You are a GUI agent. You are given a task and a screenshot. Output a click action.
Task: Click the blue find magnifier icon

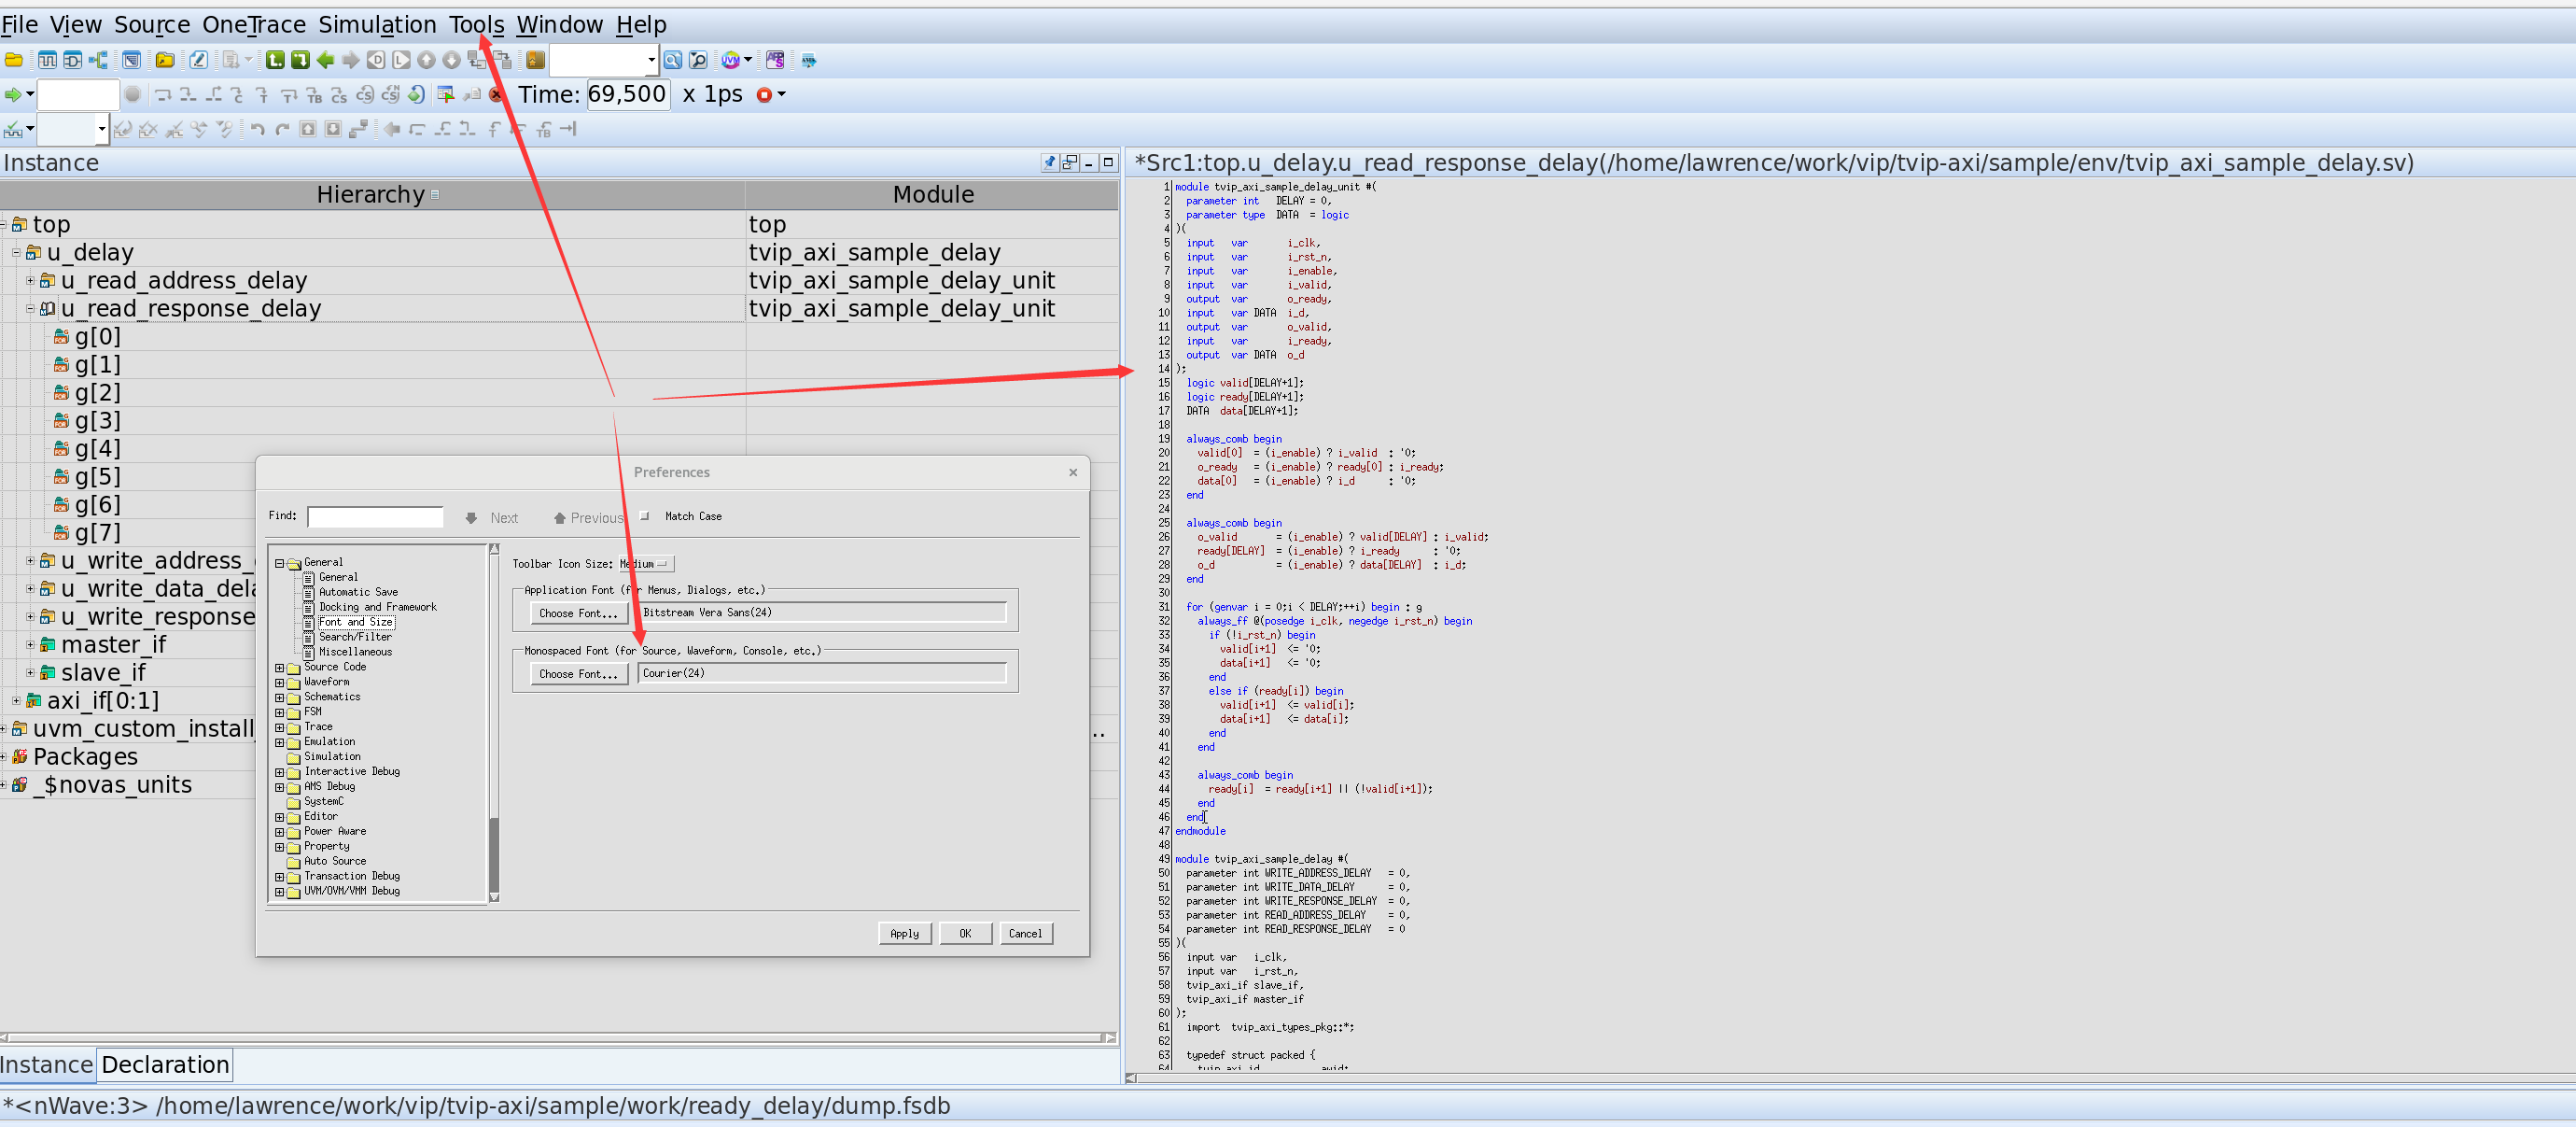coord(673,60)
